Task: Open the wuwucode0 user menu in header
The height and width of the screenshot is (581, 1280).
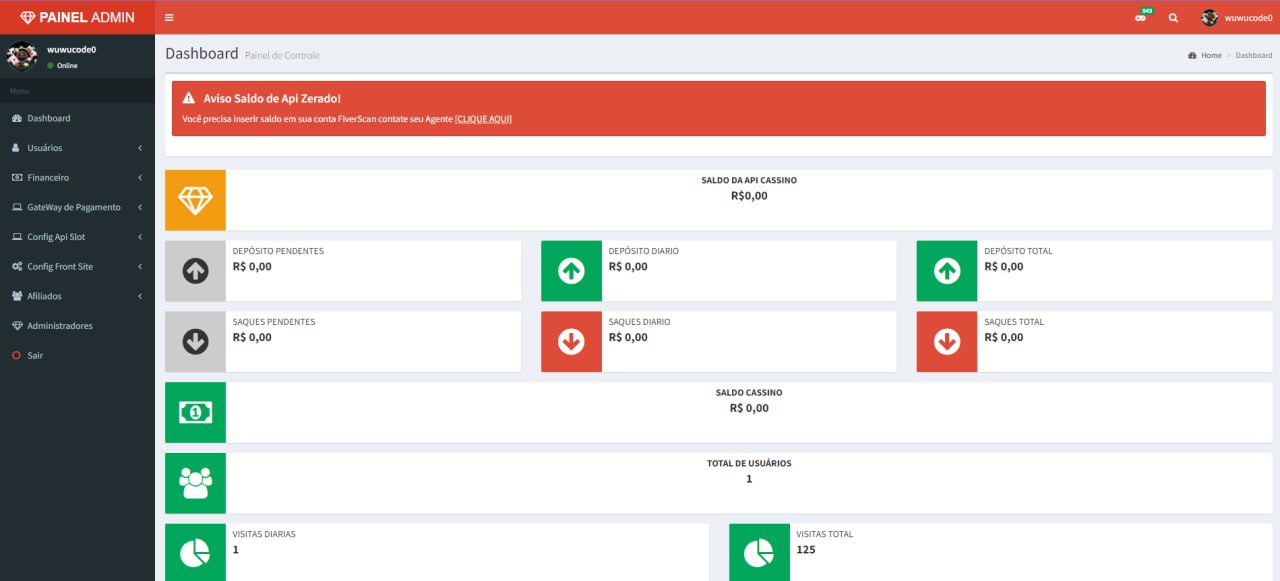Action: (1237, 18)
